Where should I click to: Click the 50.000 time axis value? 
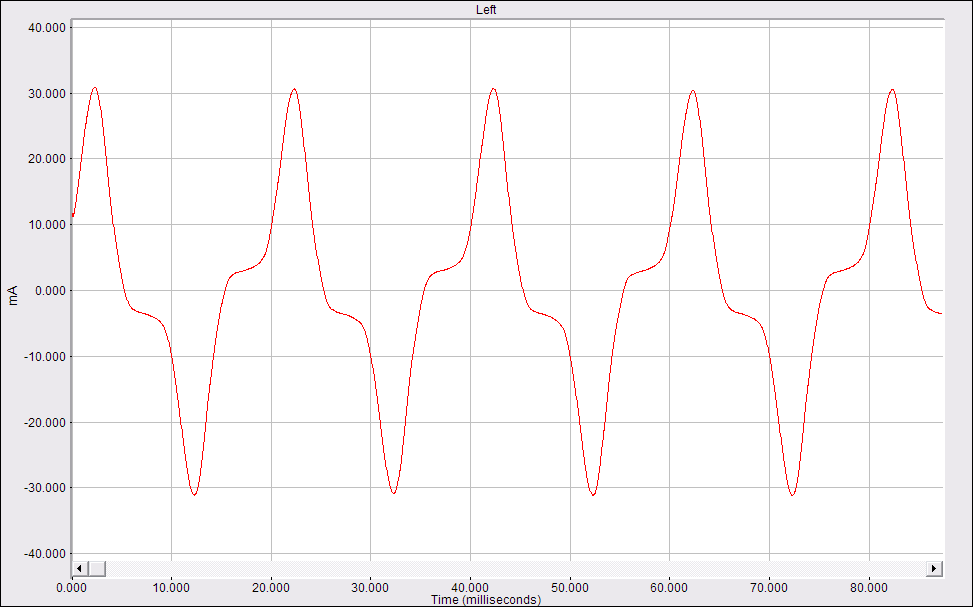point(570,588)
